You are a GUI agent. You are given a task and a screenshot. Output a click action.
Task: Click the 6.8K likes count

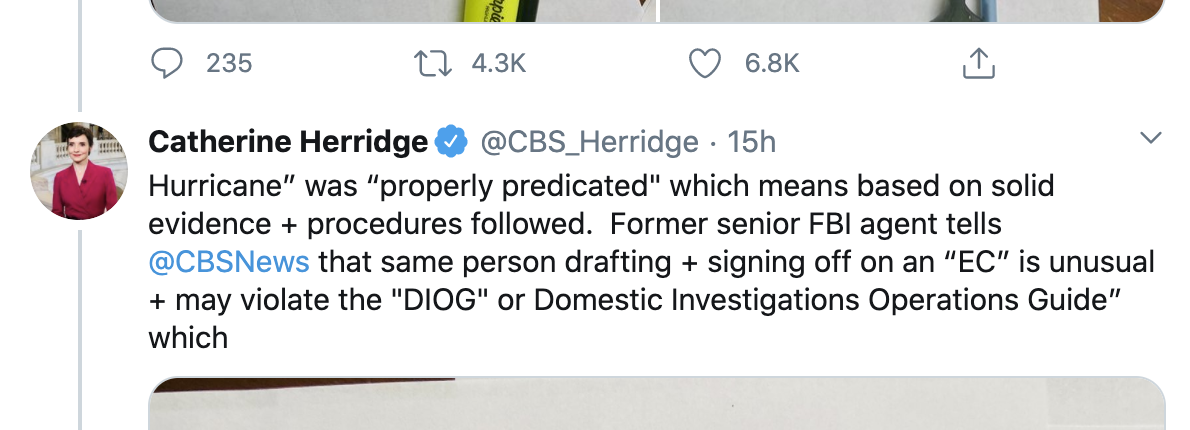tap(772, 64)
